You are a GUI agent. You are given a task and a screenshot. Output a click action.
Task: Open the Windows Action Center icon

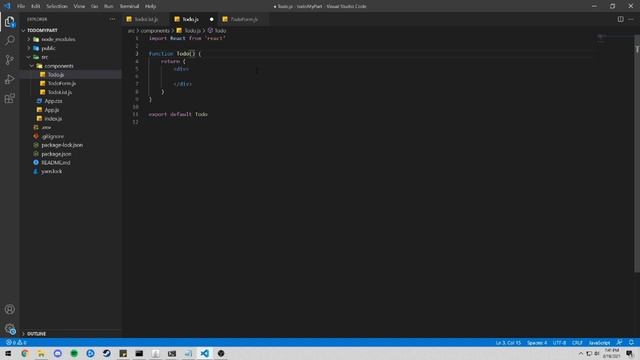(630, 353)
